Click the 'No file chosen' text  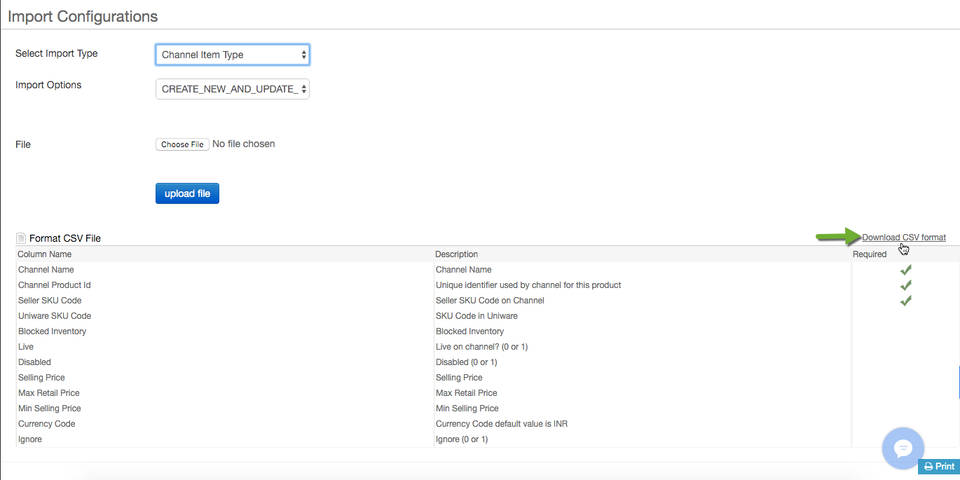[244, 144]
